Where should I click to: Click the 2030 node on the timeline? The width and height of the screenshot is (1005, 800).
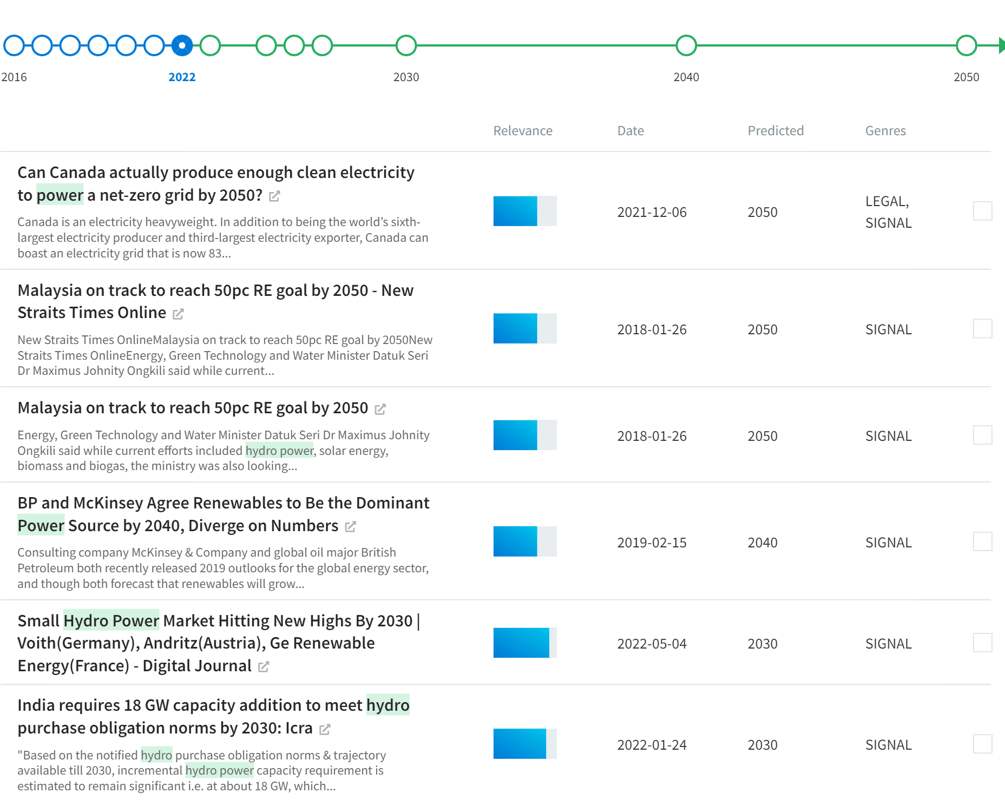coord(406,45)
